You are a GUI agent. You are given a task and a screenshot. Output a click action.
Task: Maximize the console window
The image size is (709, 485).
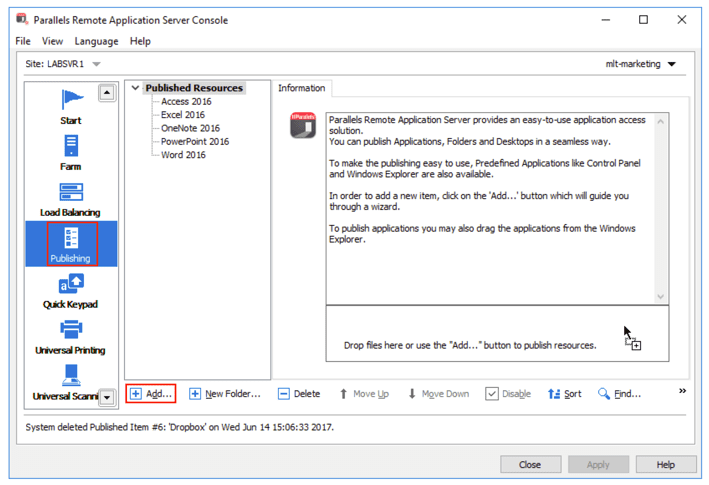643,19
